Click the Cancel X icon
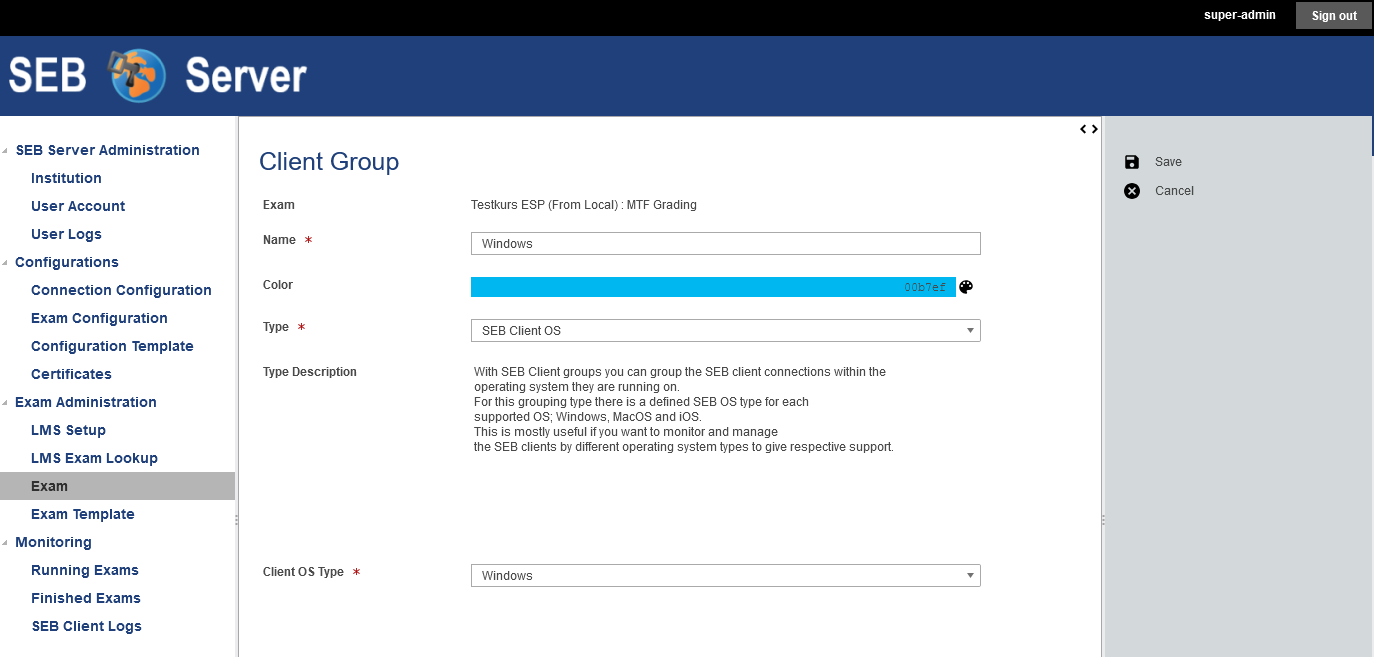1374x657 pixels. (x=1131, y=191)
